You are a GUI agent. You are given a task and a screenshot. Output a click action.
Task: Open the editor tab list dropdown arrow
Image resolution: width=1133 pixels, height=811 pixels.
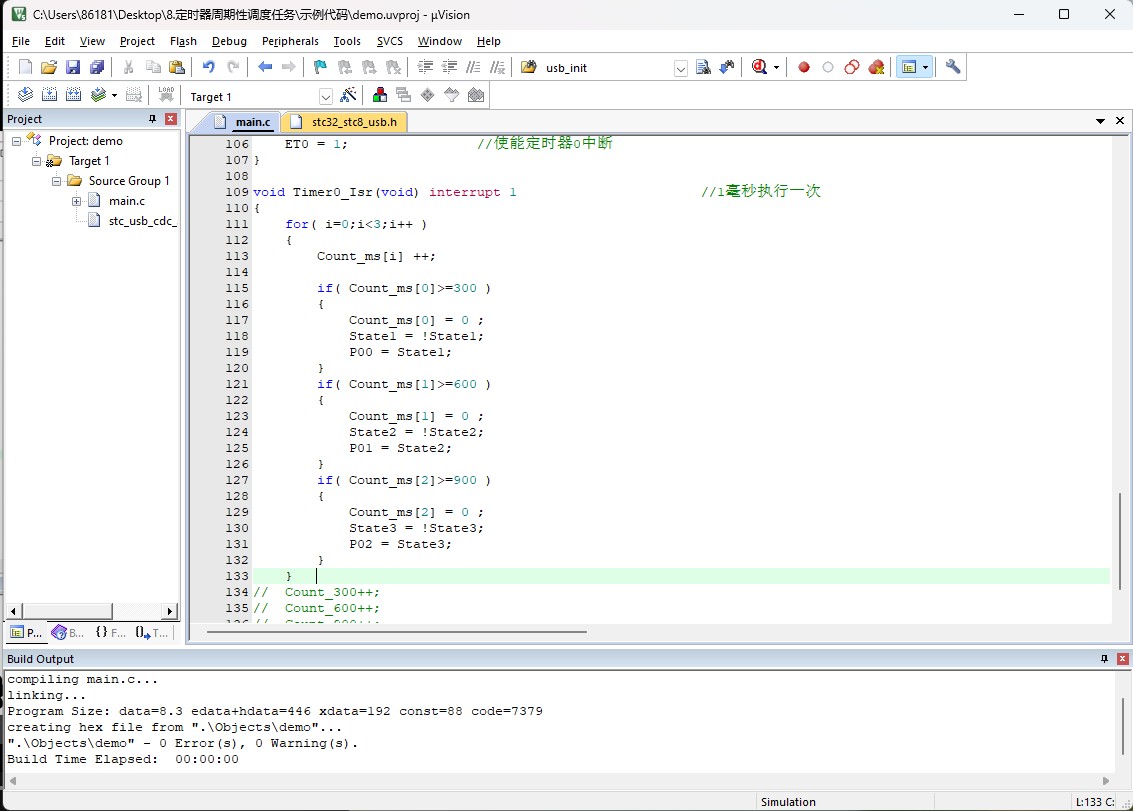pyautogui.click(x=1100, y=121)
